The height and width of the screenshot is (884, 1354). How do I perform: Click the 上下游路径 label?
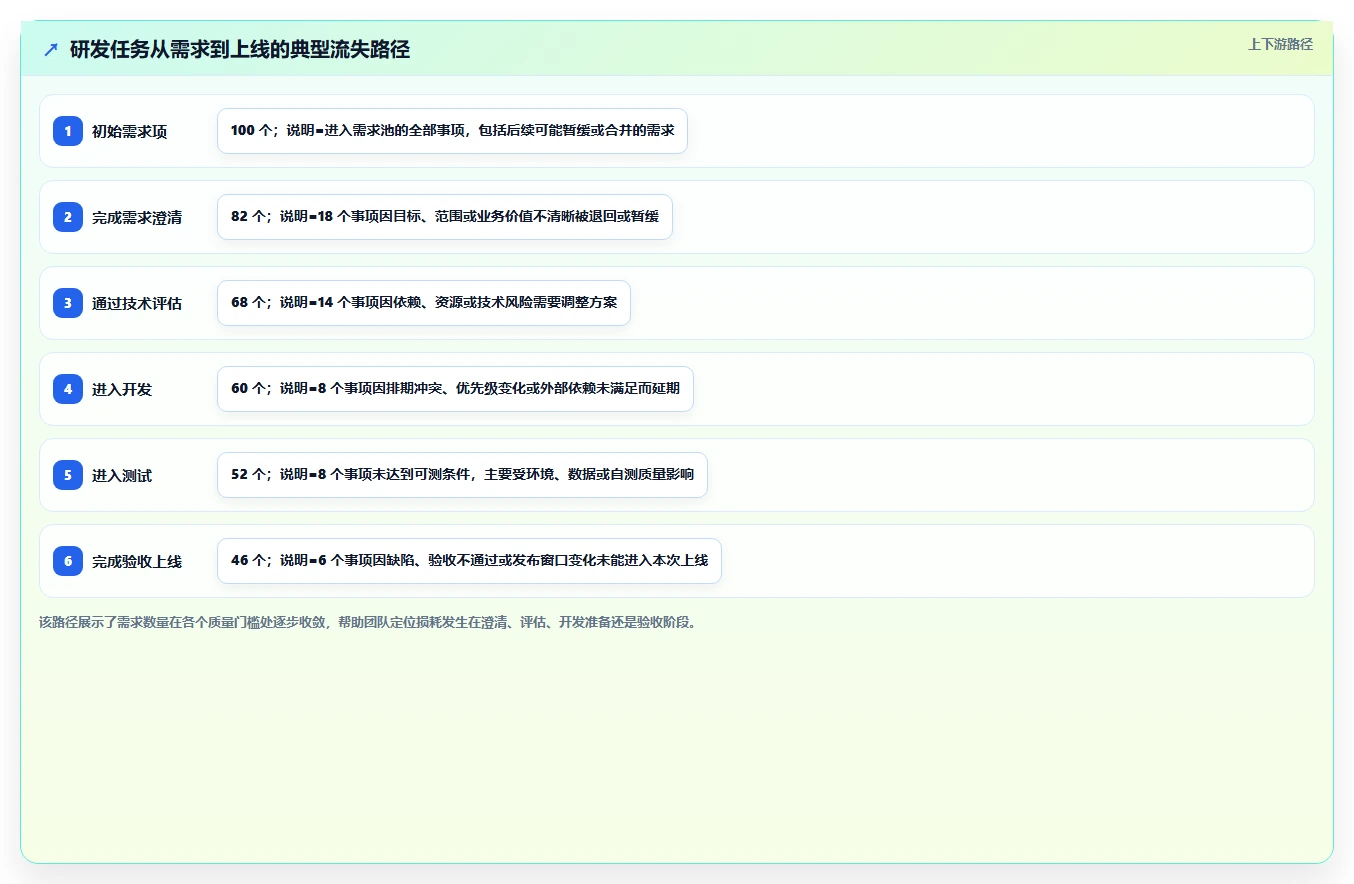pos(1280,44)
